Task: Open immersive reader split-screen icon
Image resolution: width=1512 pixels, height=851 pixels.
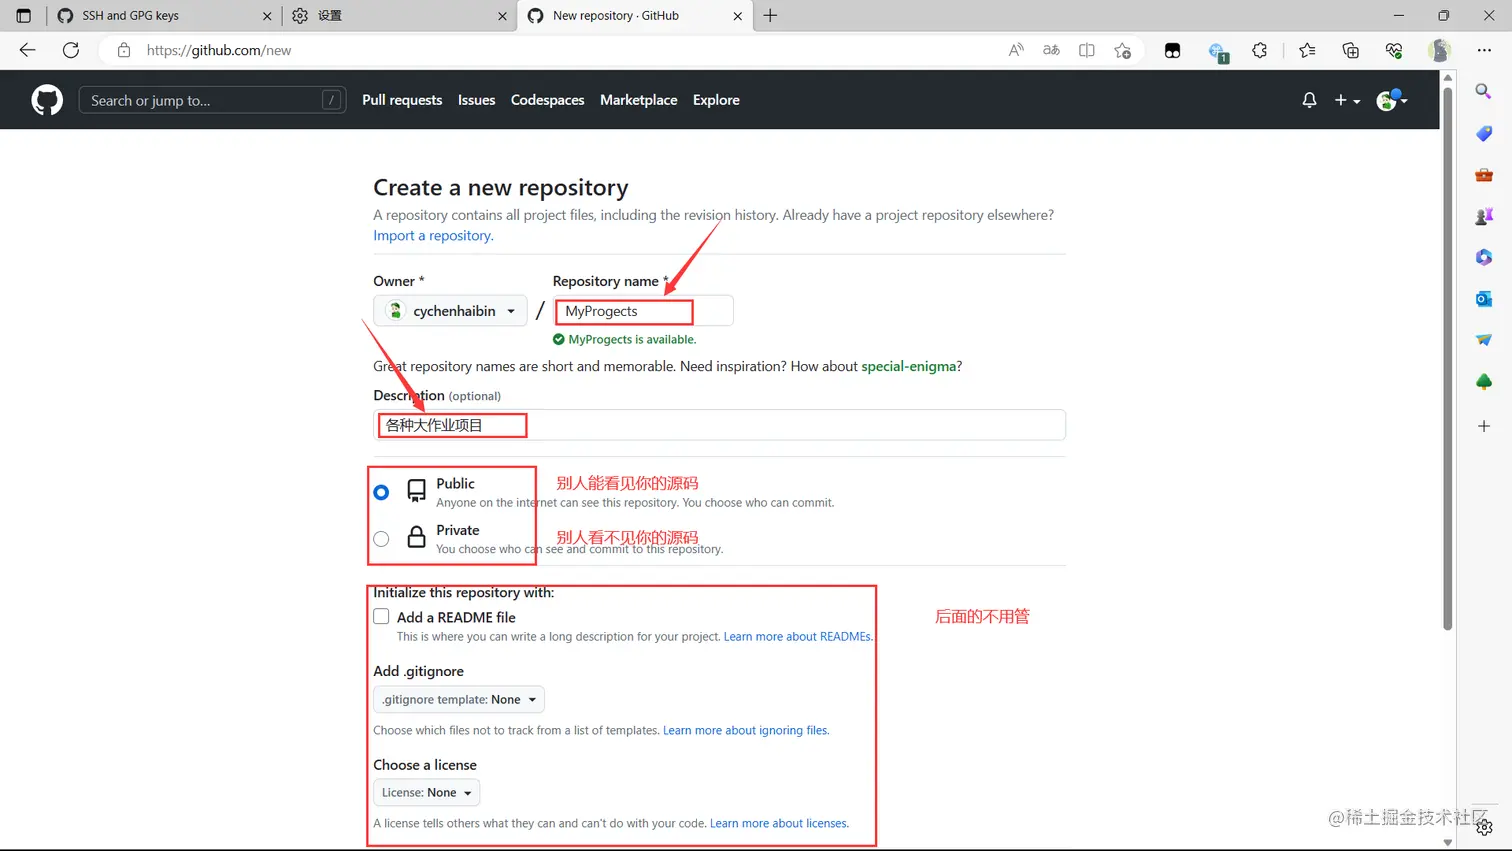Action: (1087, 50)
